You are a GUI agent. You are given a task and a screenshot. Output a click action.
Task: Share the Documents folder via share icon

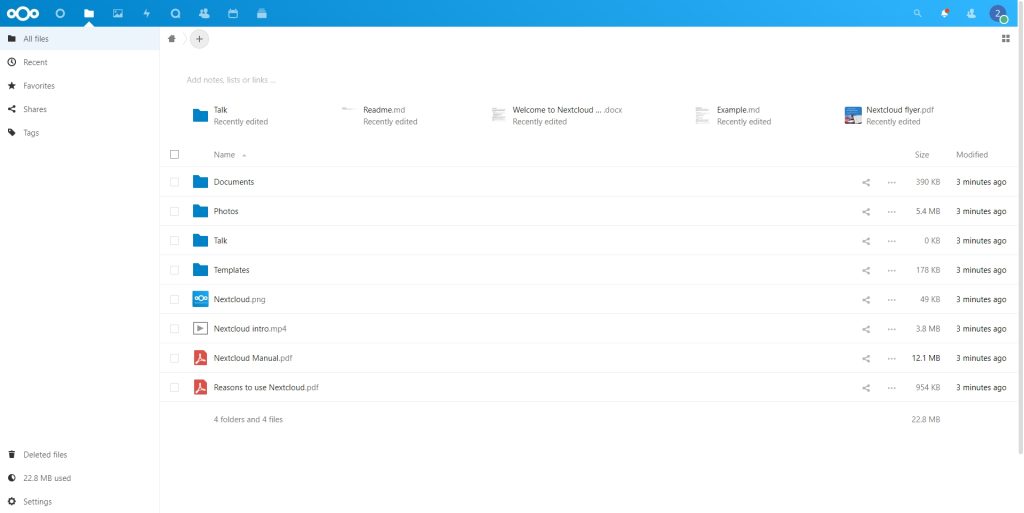coord(866,182)
